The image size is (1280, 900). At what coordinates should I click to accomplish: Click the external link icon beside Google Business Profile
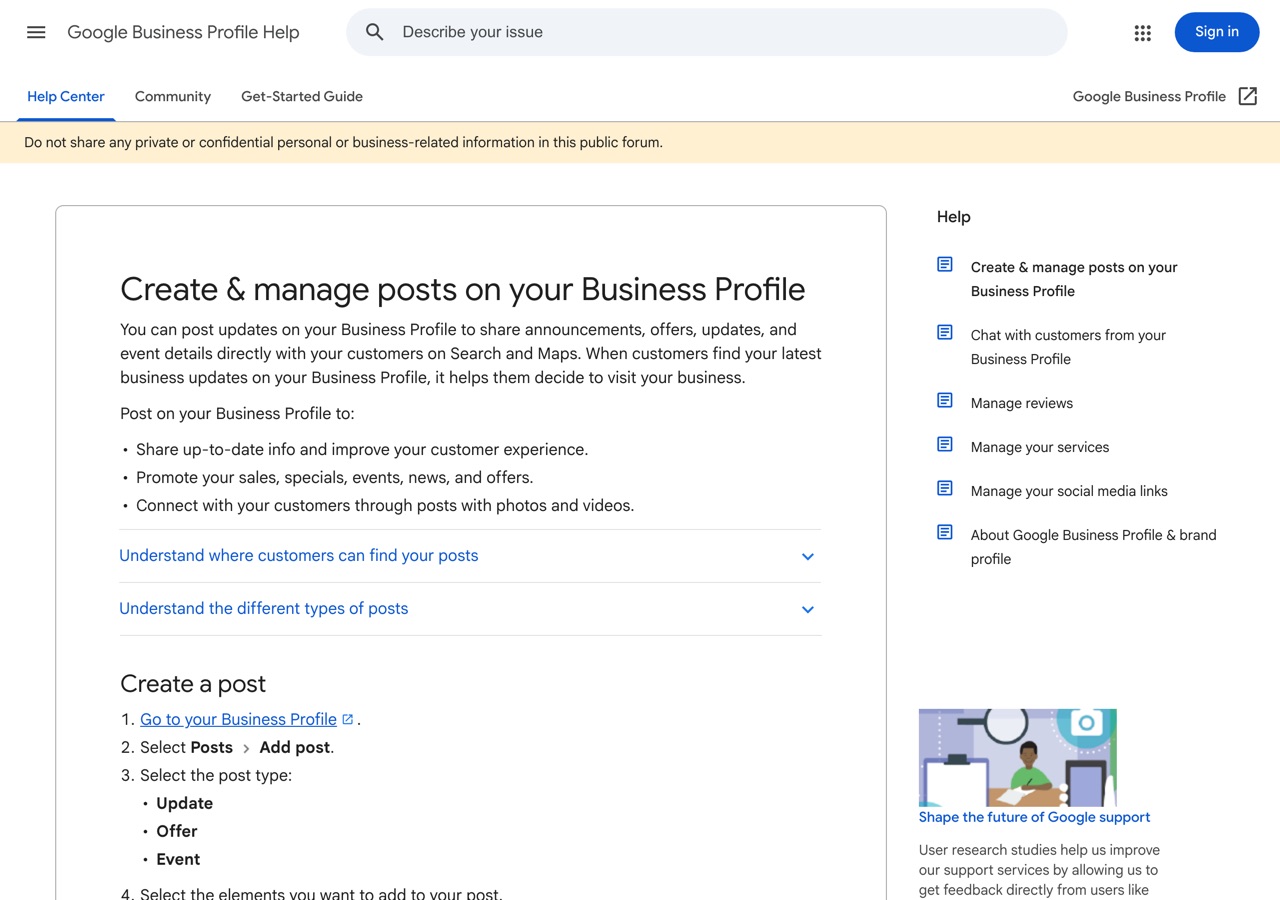(x=1248, y=96)
